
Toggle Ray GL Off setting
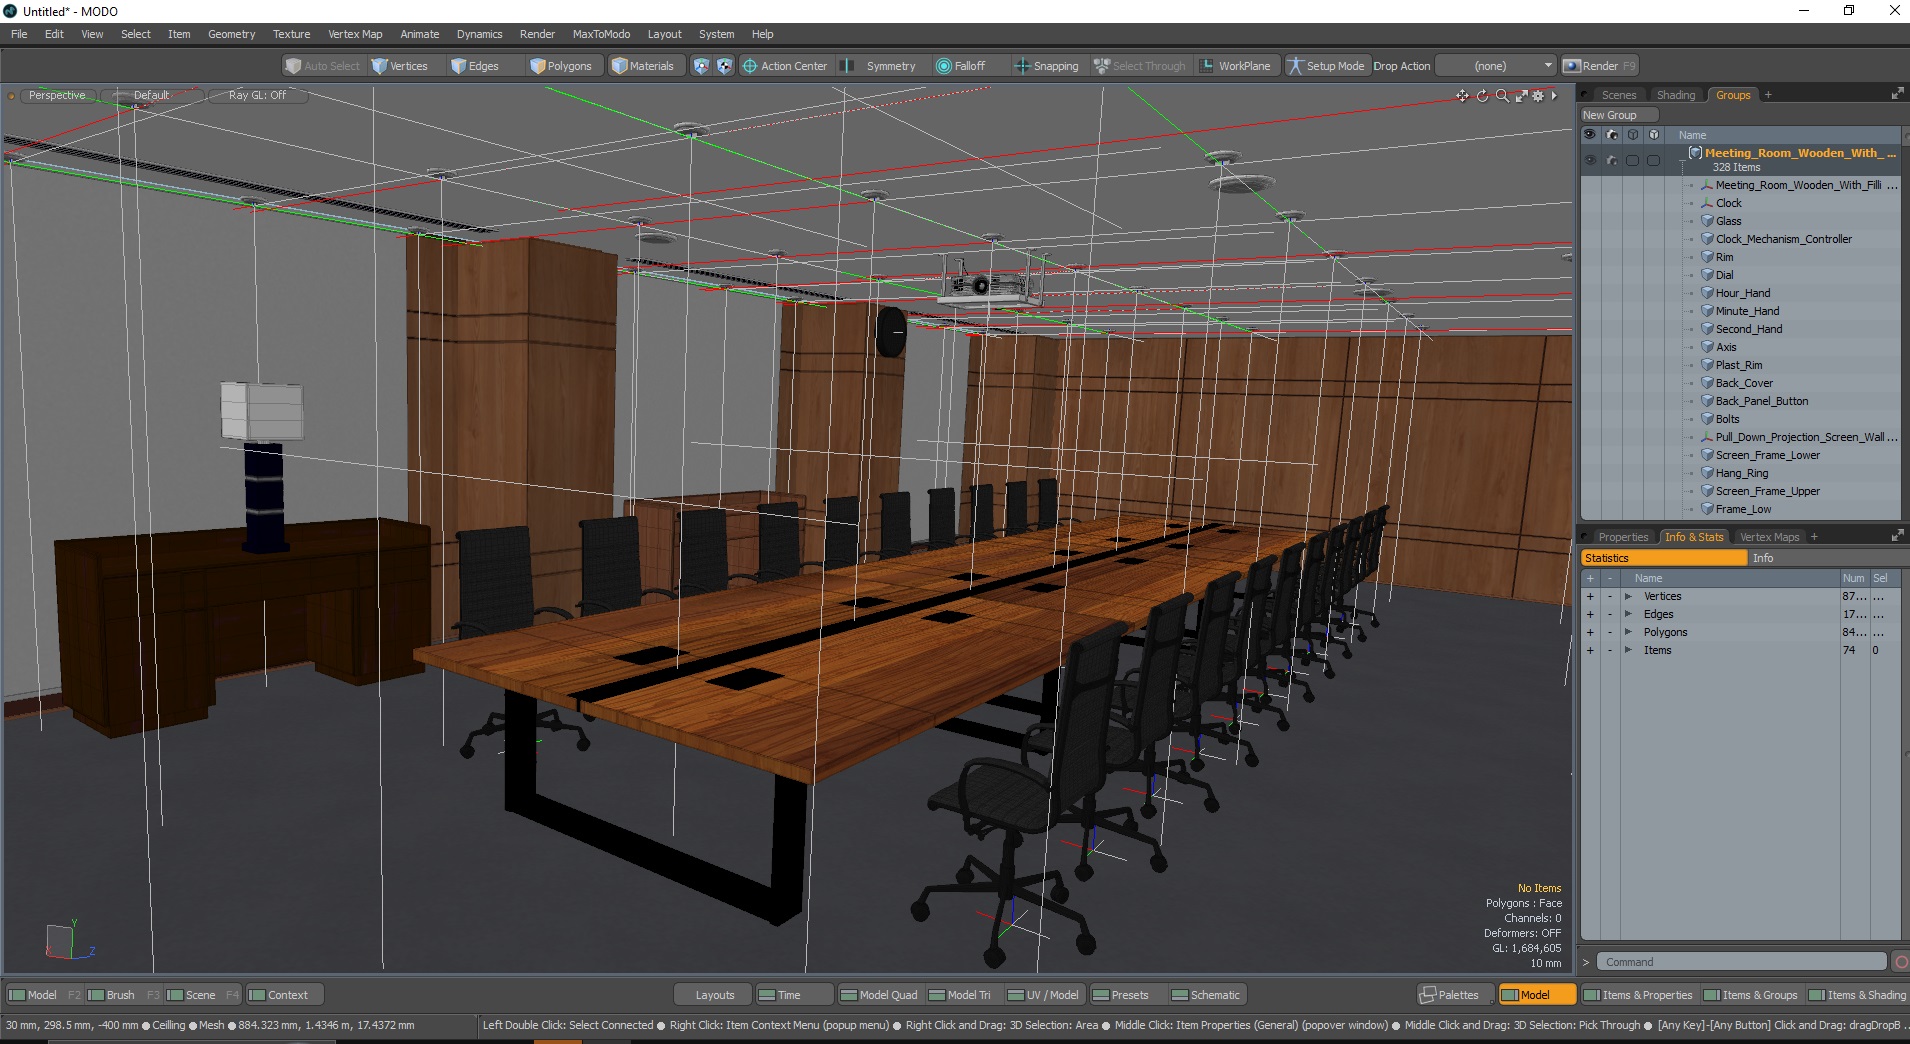tap(257, 95)
